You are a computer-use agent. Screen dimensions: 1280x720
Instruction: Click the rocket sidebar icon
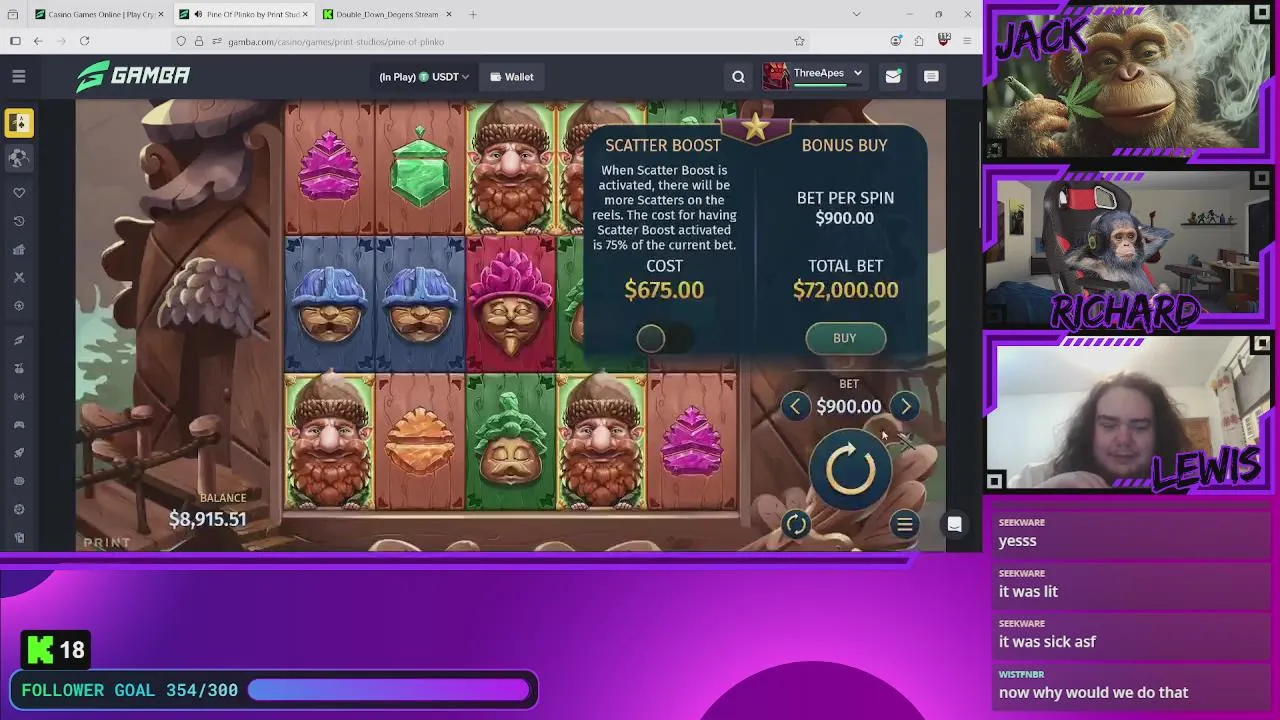click(19, 452)
